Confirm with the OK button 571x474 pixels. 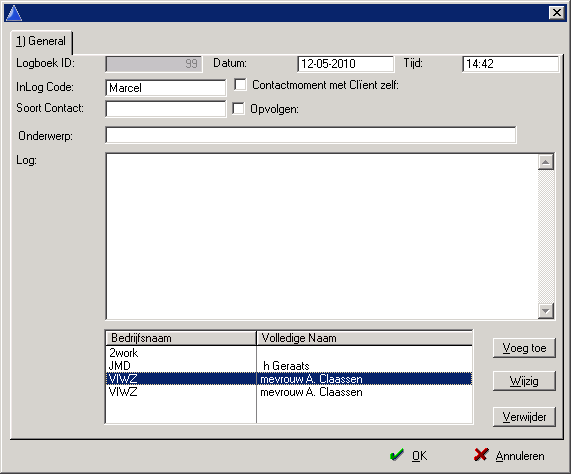tap(409, 455)
